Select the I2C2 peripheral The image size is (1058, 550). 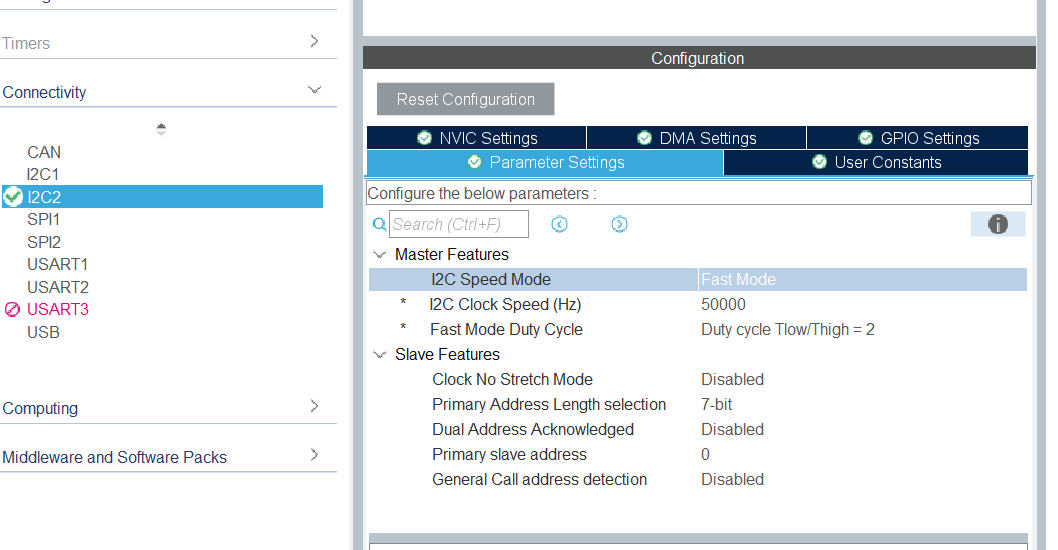click(162, 197)
